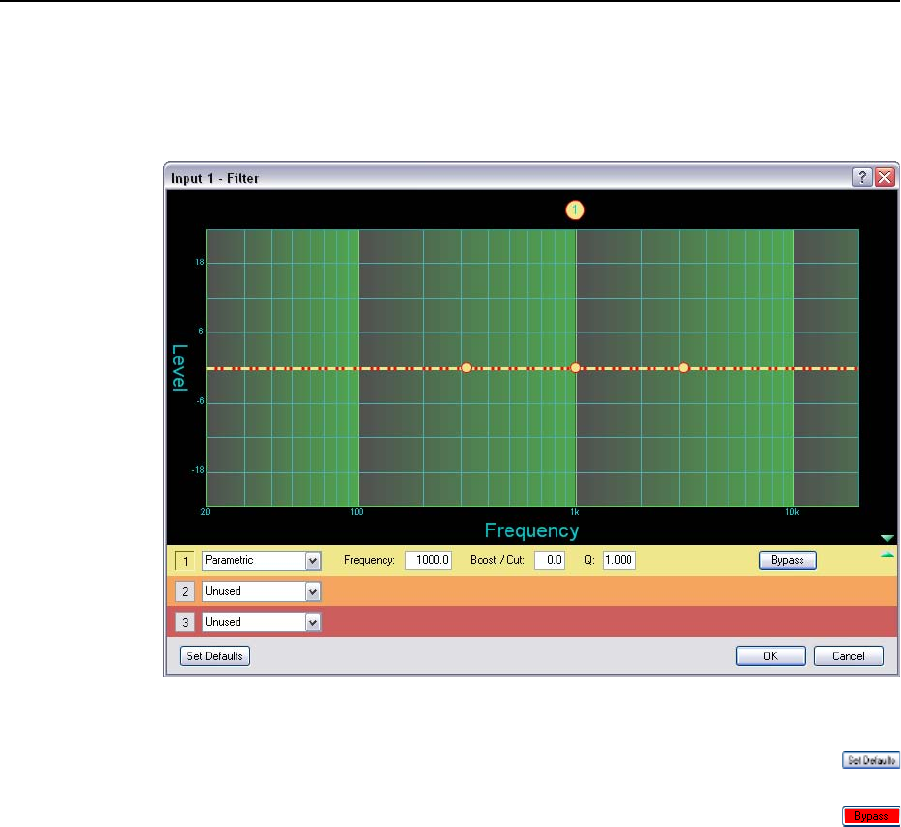Screen dimensions: 901x827
Task: Click the help question mark button
Action: [x=861, y=177]
